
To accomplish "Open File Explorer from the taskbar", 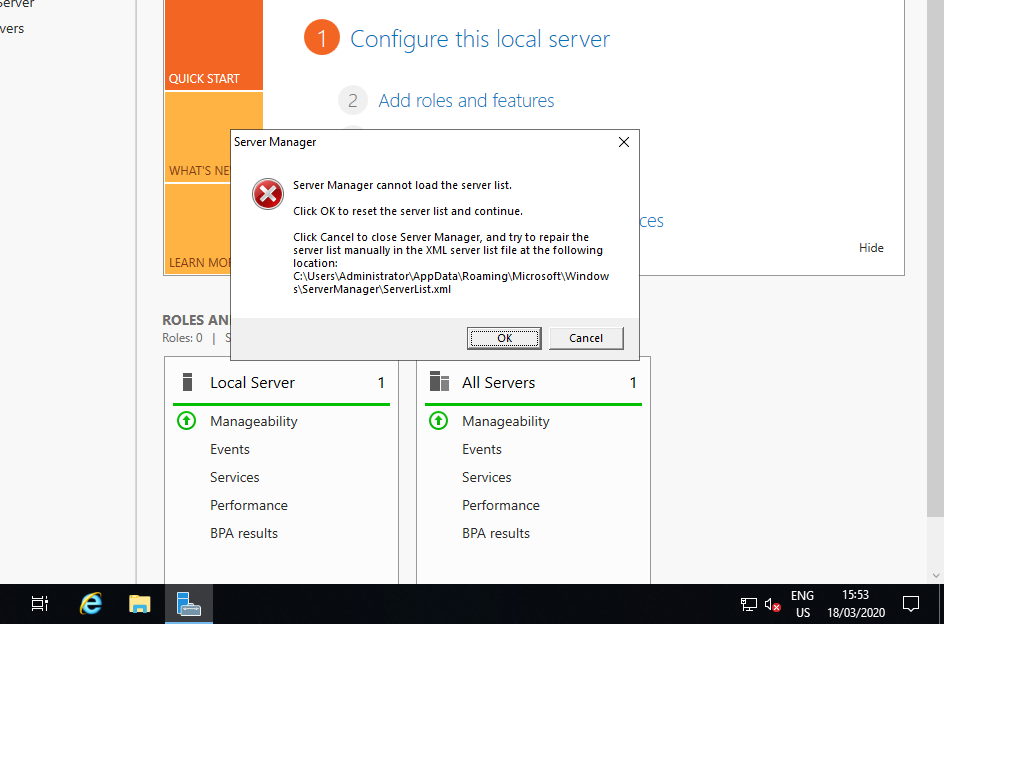I will click(140, 604).
